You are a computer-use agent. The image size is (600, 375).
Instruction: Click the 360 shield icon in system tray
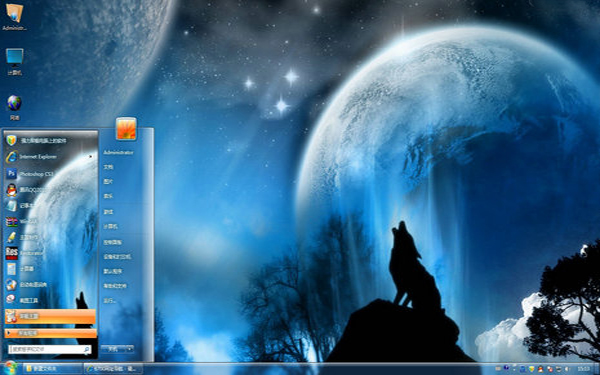(531, 369)
